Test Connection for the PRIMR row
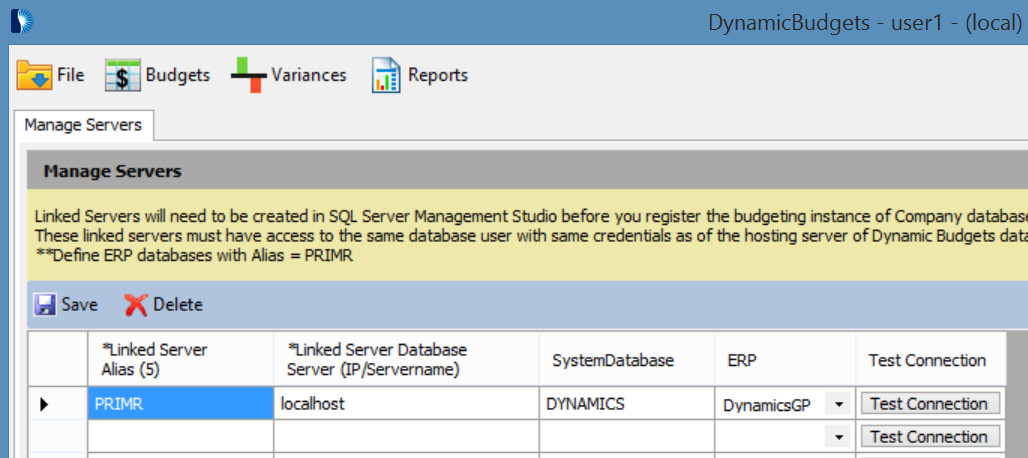 (930, 404)
